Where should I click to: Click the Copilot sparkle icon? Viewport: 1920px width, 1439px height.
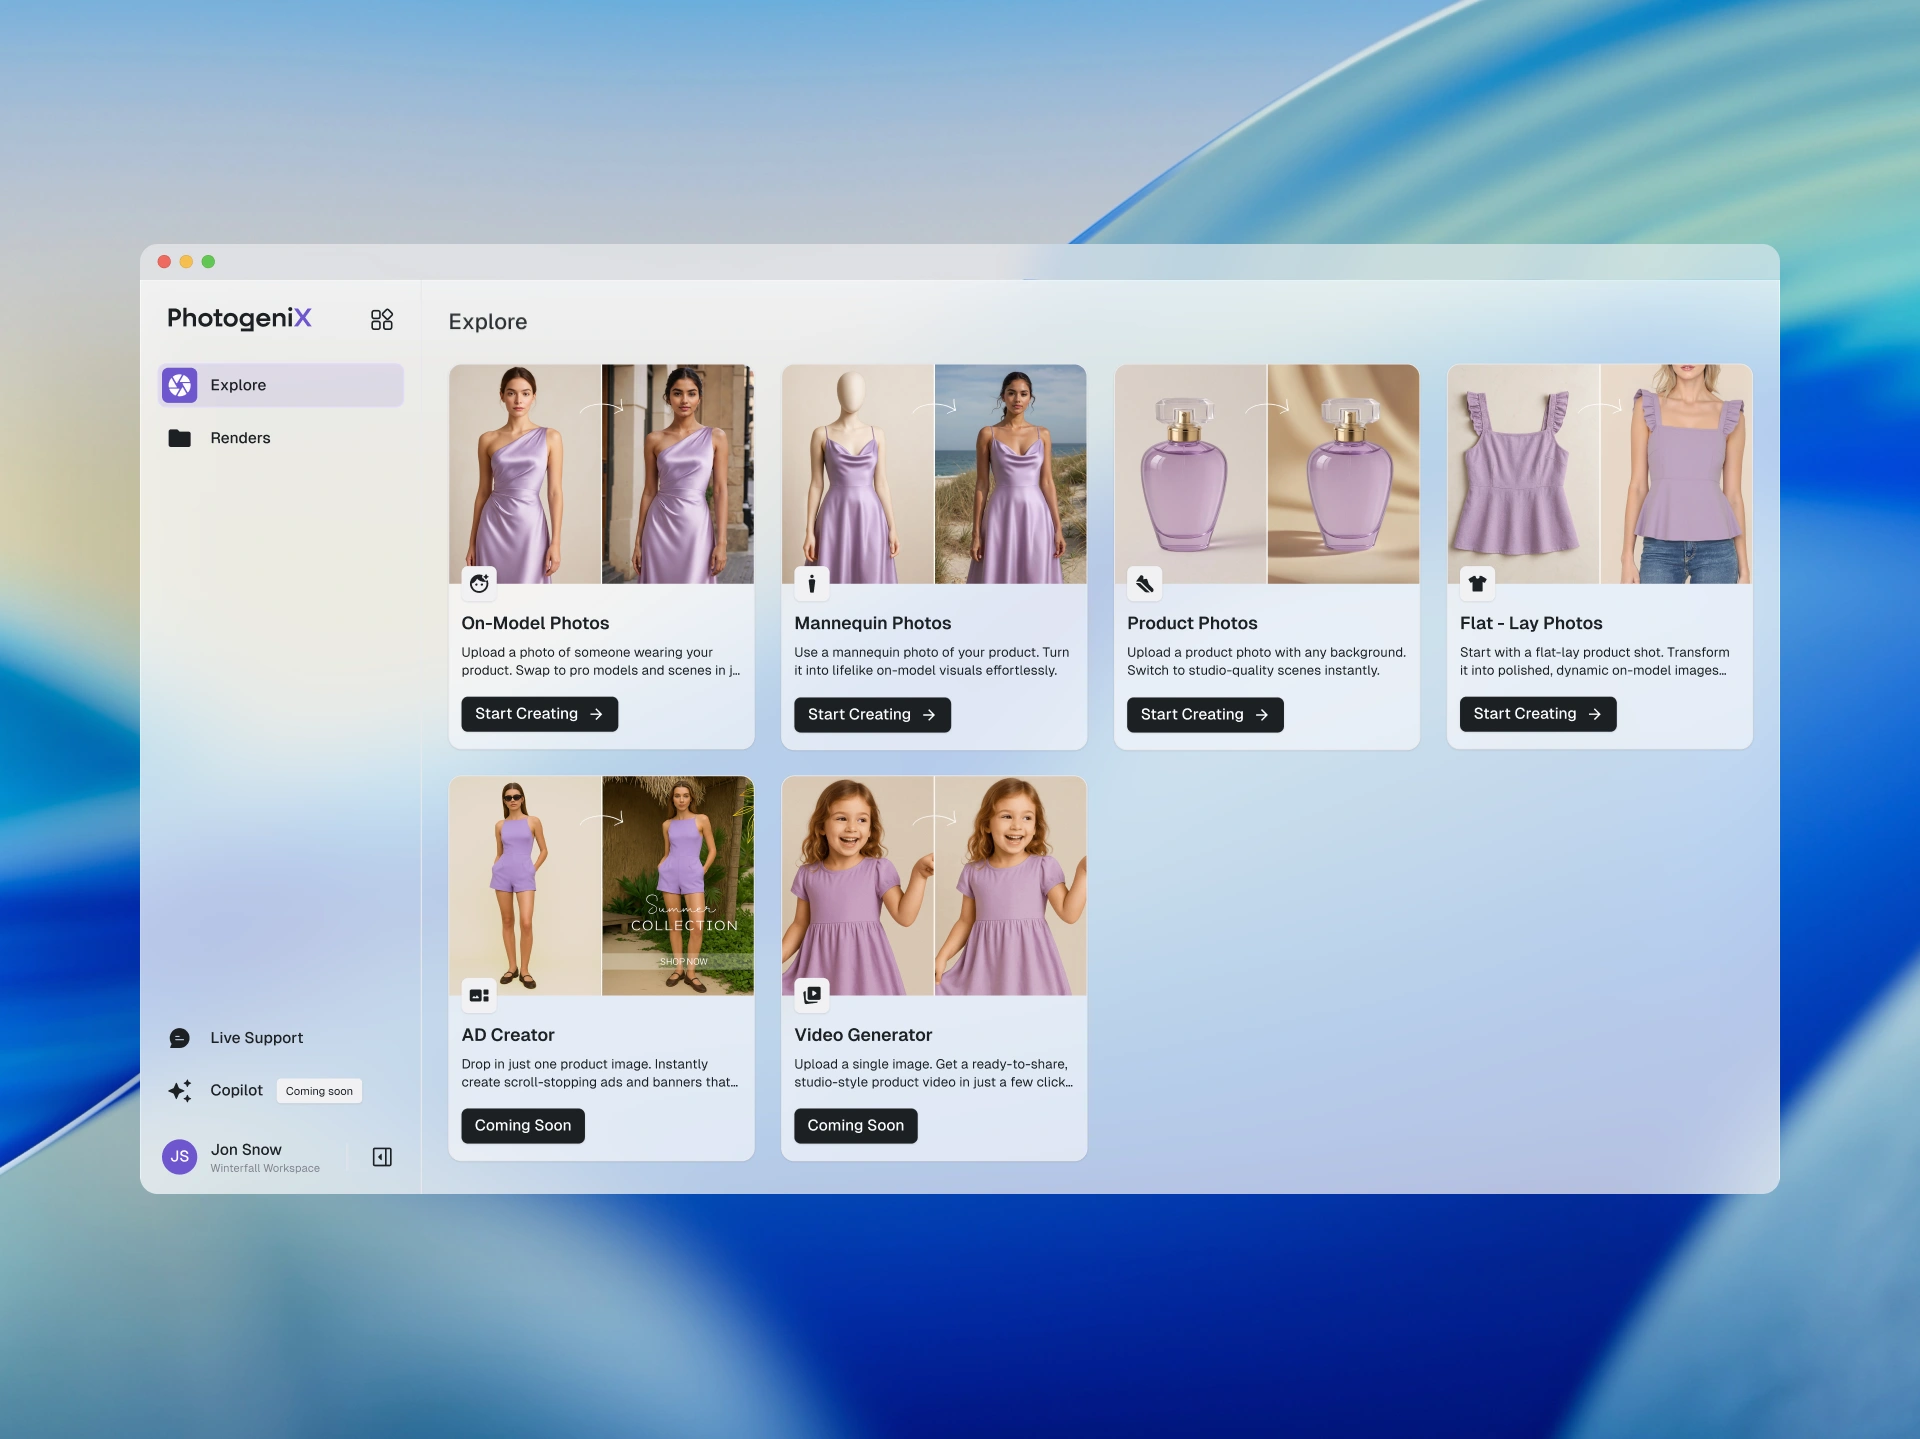[x=180, y=1090]
